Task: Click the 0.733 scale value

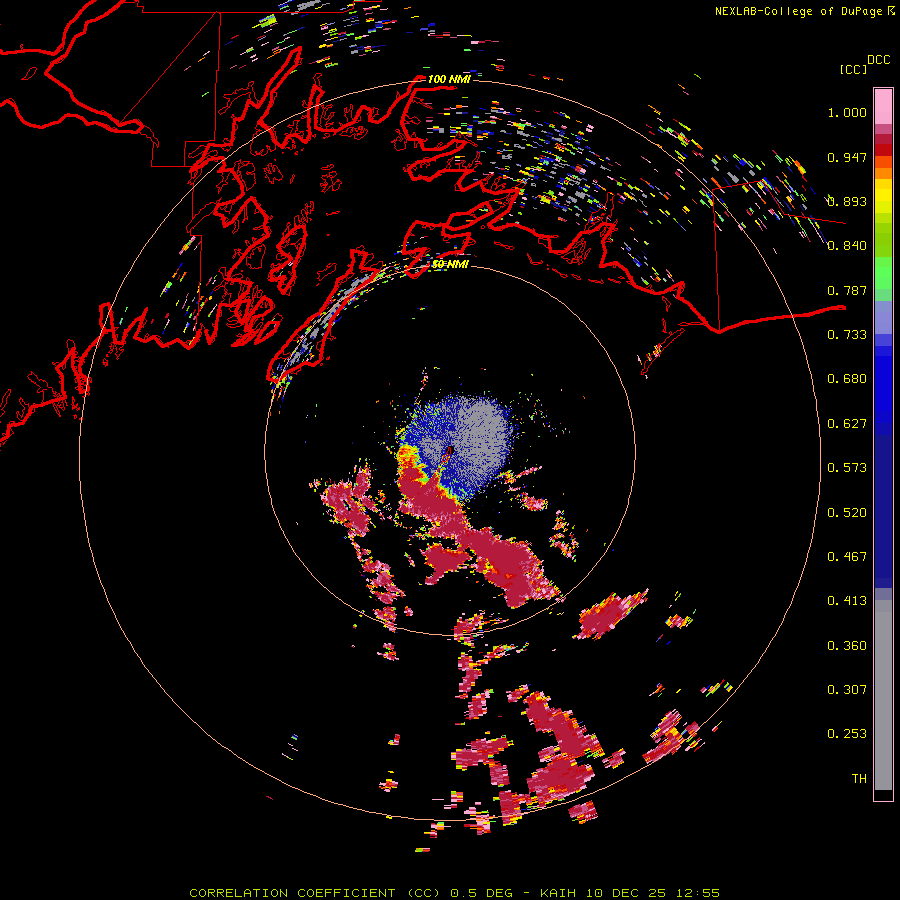Action: pos(847,335)
